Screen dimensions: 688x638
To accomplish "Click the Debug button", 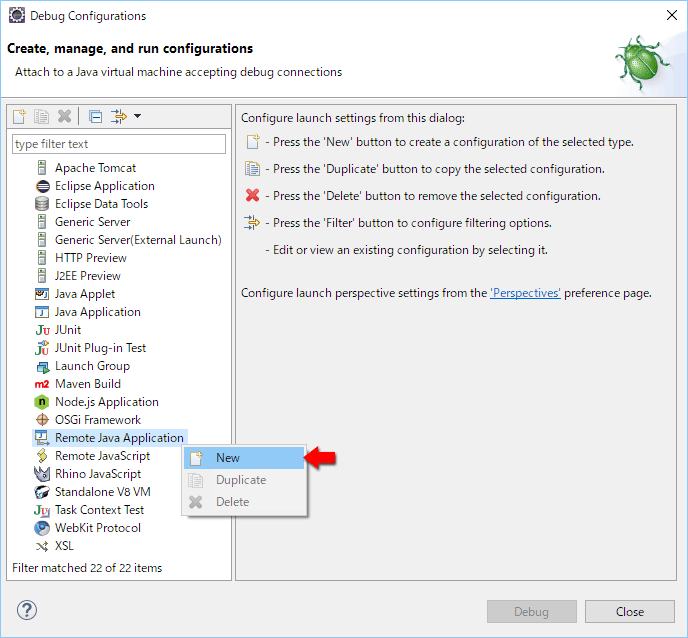I will click(532, 612).
